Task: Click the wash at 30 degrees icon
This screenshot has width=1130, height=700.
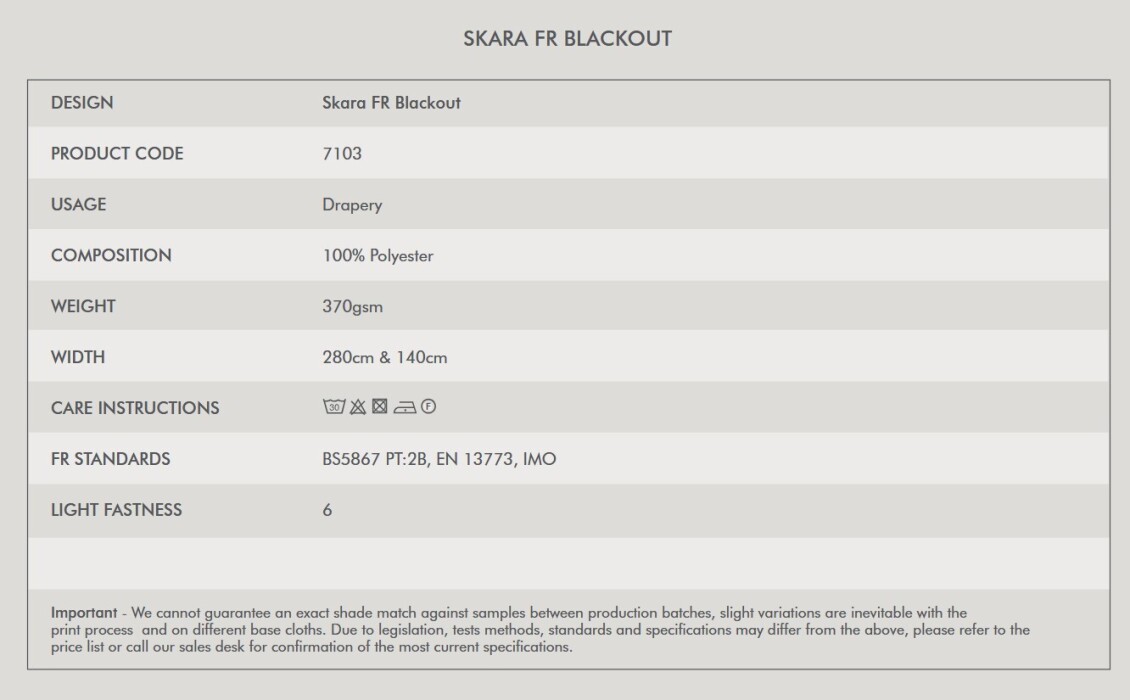Action: click(334, 407)
